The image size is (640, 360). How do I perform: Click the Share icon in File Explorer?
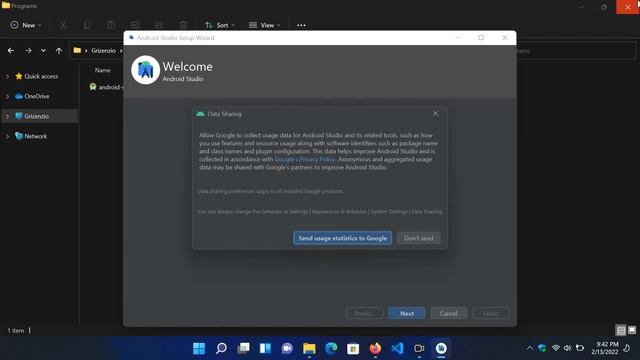(x=159, y=25)
